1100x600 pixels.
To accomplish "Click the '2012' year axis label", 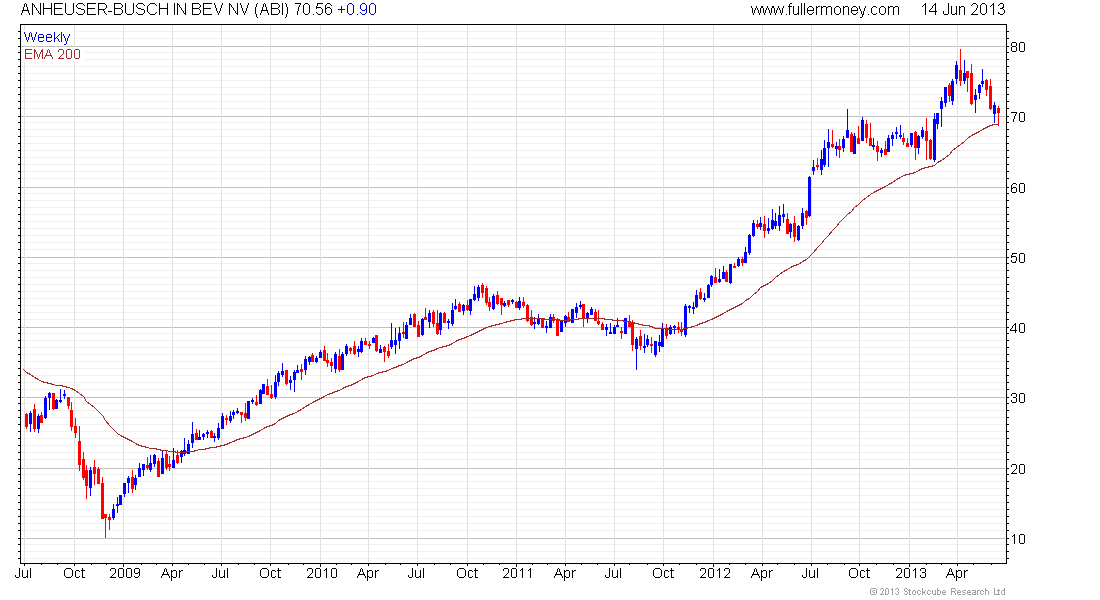I will point(715,573).
